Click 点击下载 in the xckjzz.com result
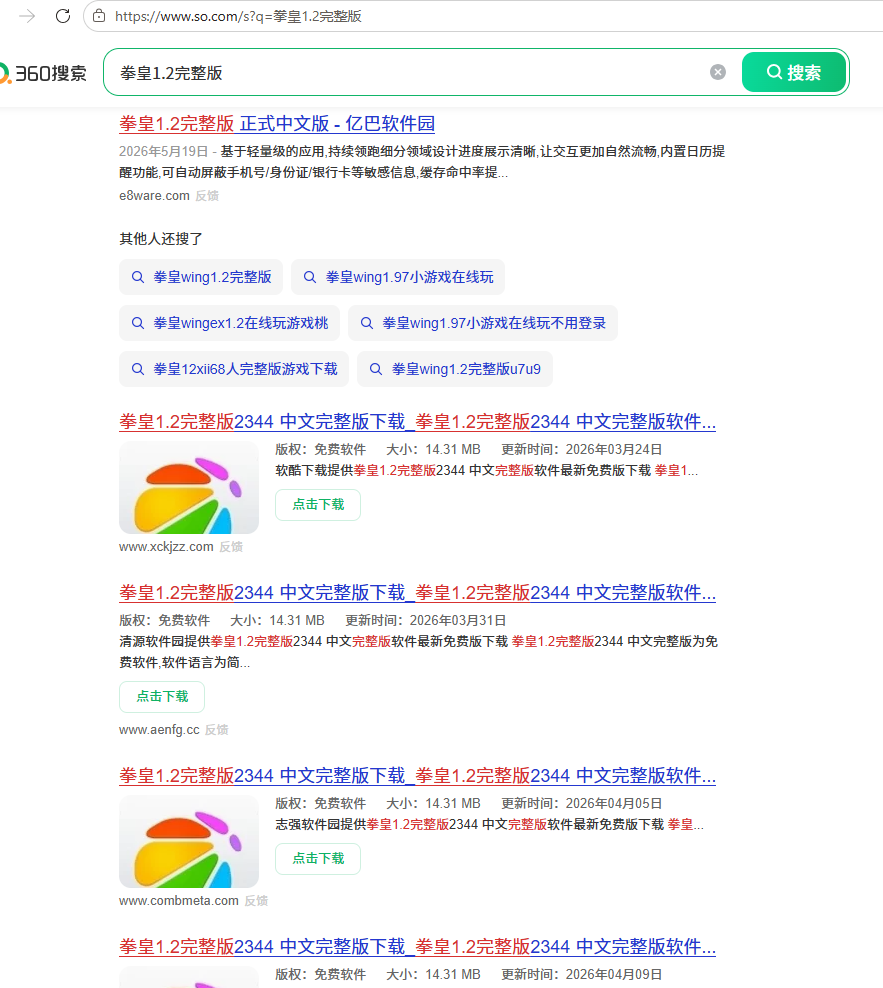883x988 pixels. tap(318, 505)
